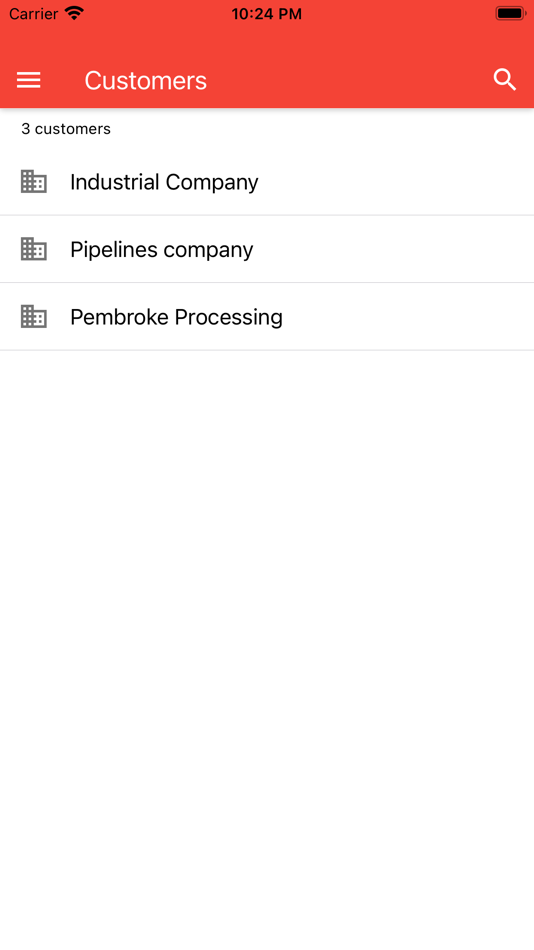Viewport: 534px width, 950px height.
Task: Click the Pipelines company name text
Action: 162,250
